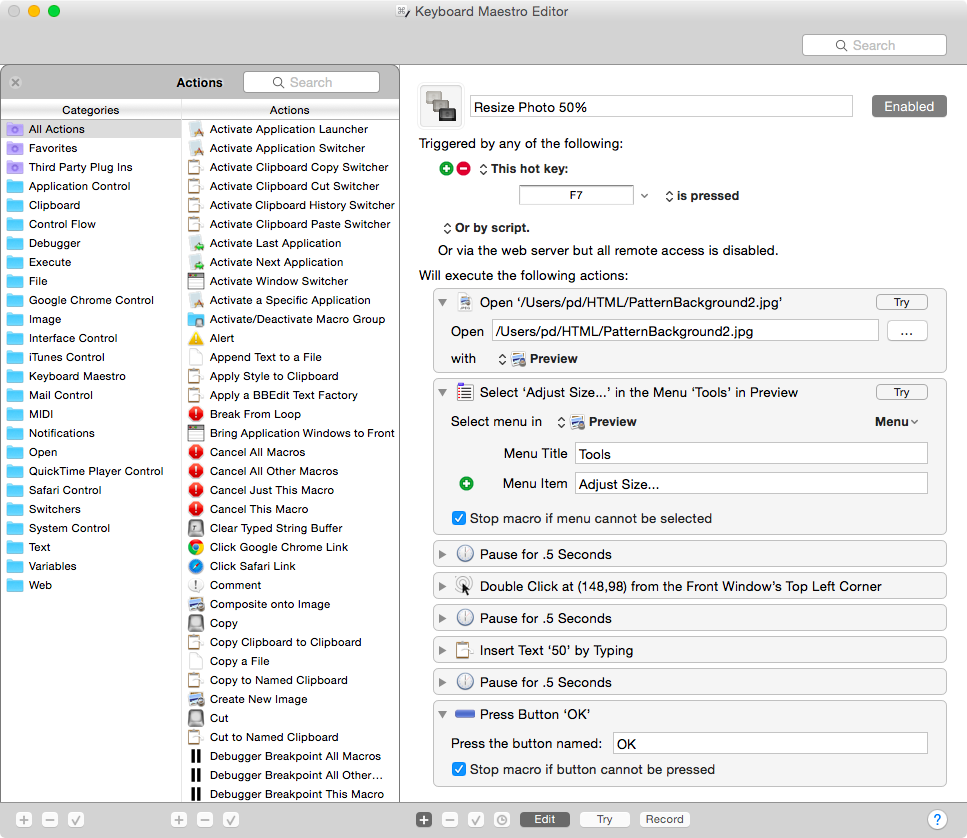Open the 'with Preview' application popup
This screenshot has height=838, width=967.
(537, 358)
